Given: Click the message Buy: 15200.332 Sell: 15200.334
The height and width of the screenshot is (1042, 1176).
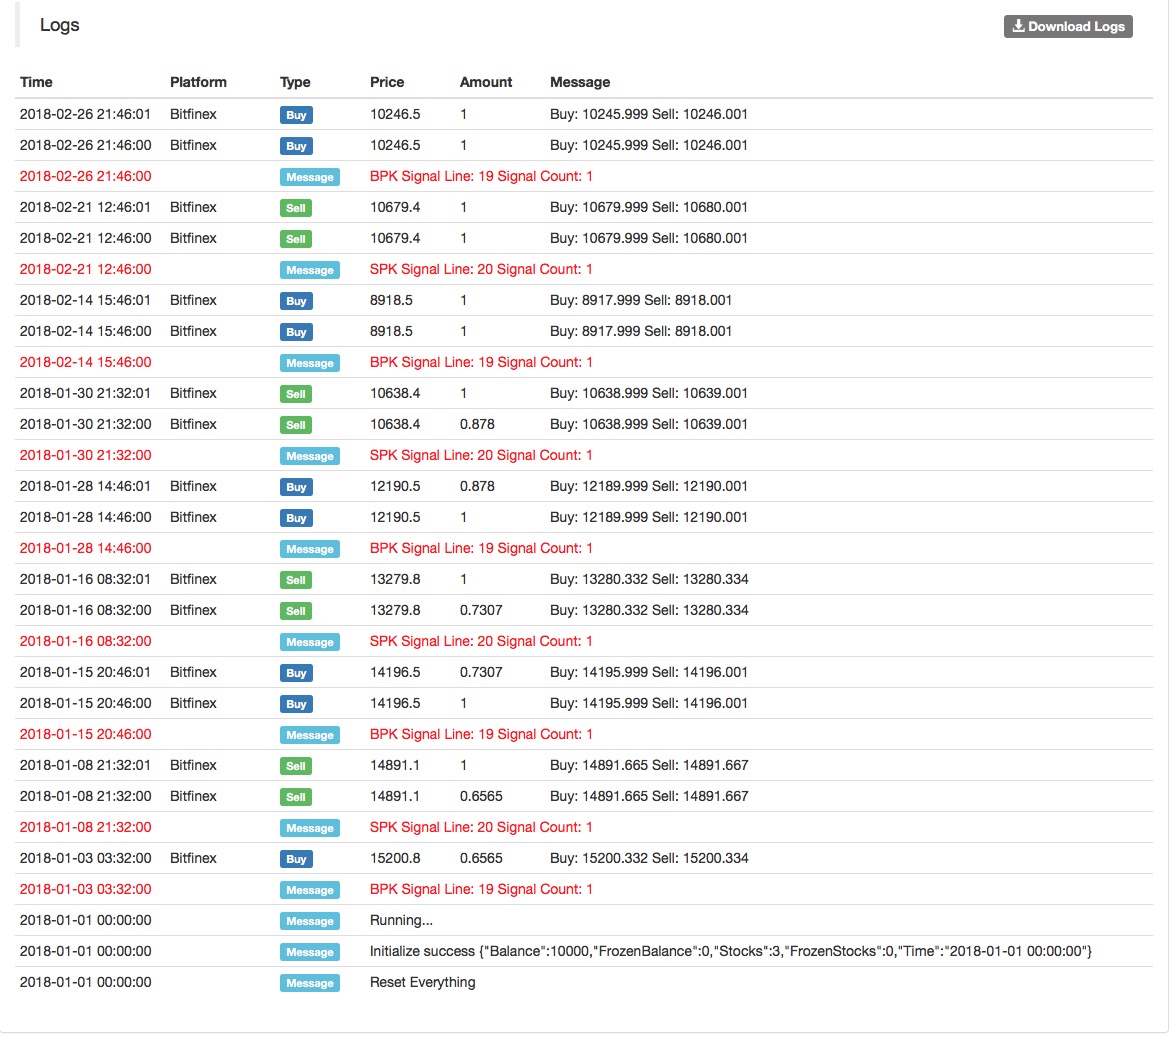Looking at the screenshot, I should point(649,858).
